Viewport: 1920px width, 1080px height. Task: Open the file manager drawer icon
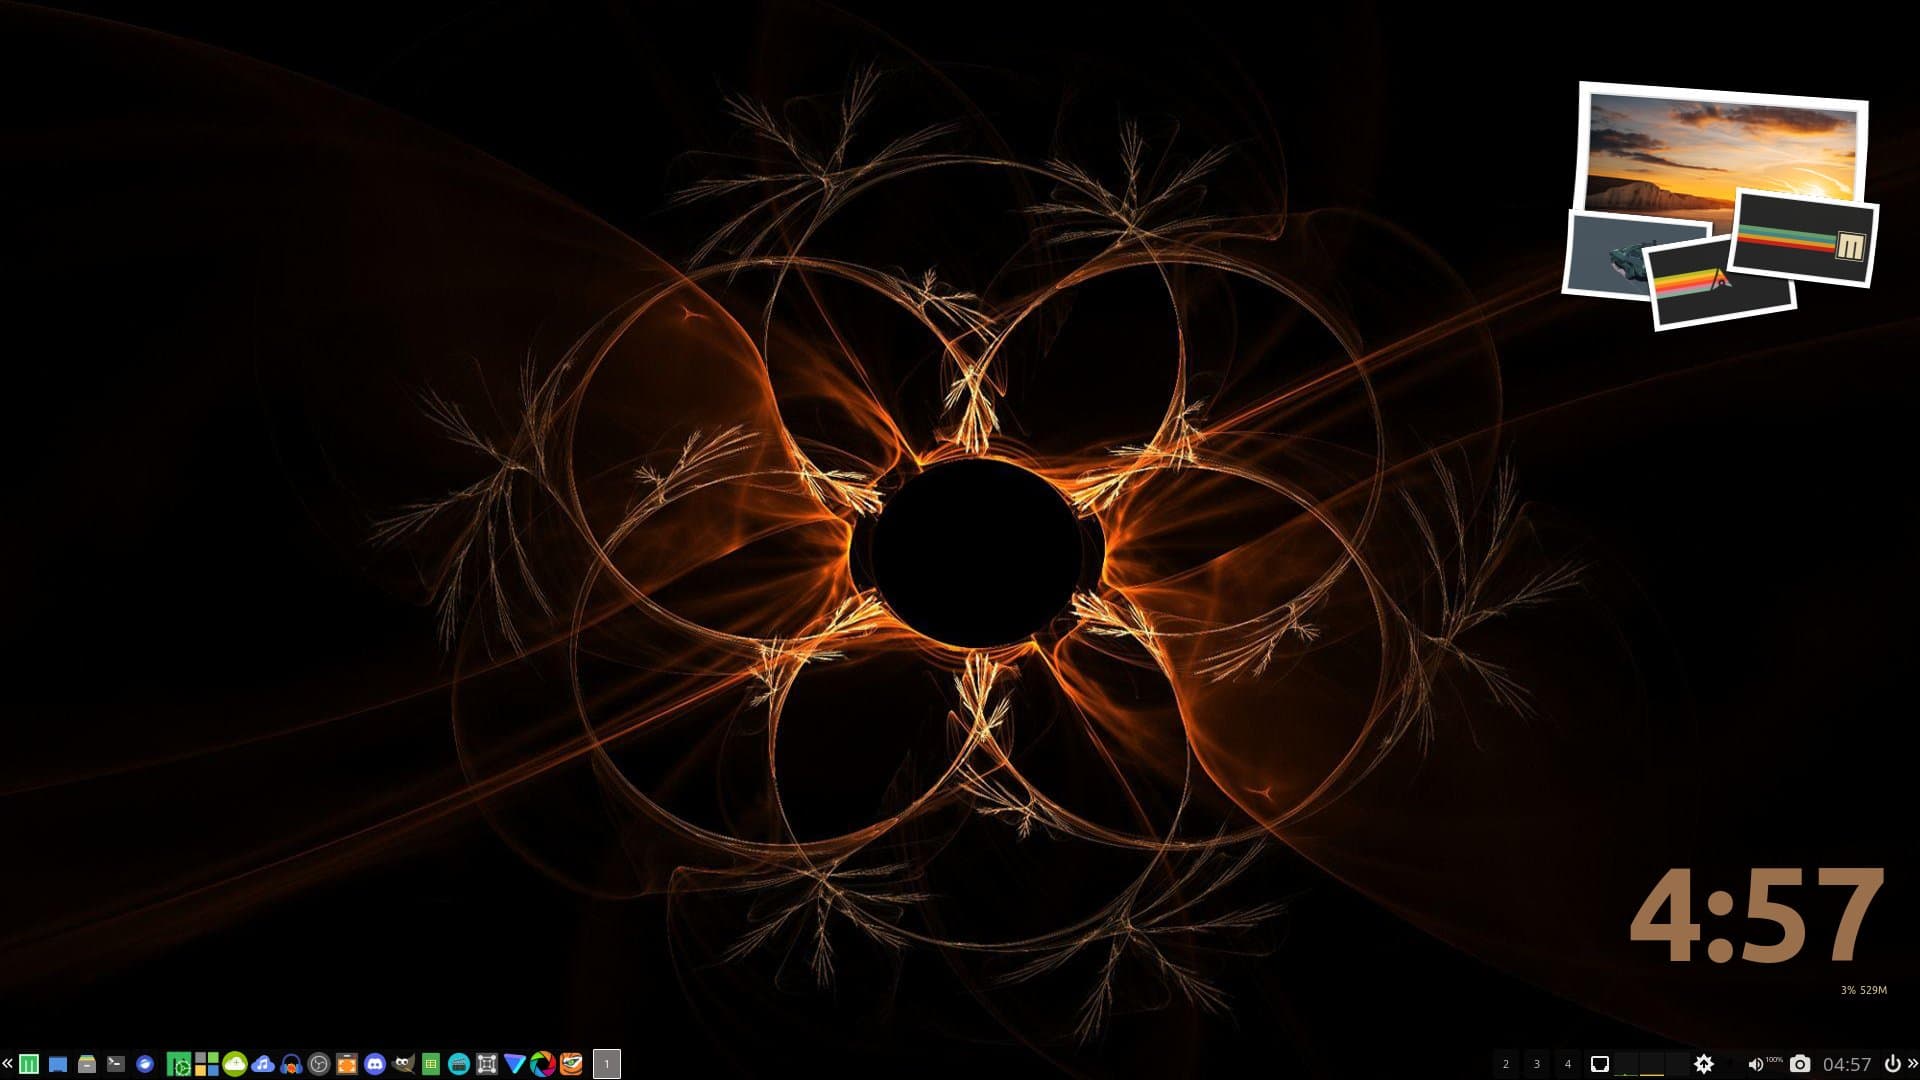pyautogui.click(x=87, y=1064)
